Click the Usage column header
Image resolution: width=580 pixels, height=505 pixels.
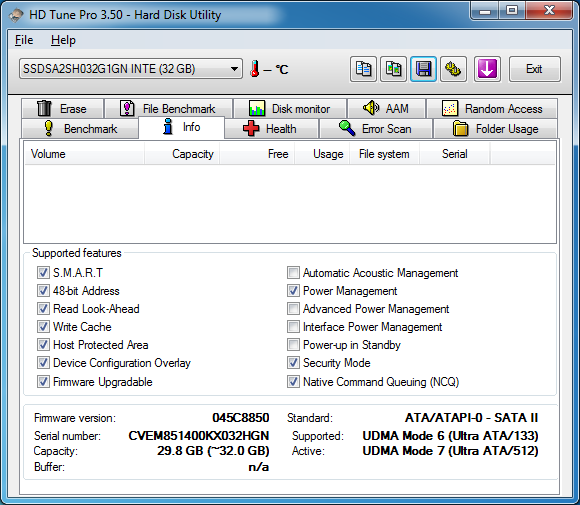pyautogui.click(x=322, y=154)
